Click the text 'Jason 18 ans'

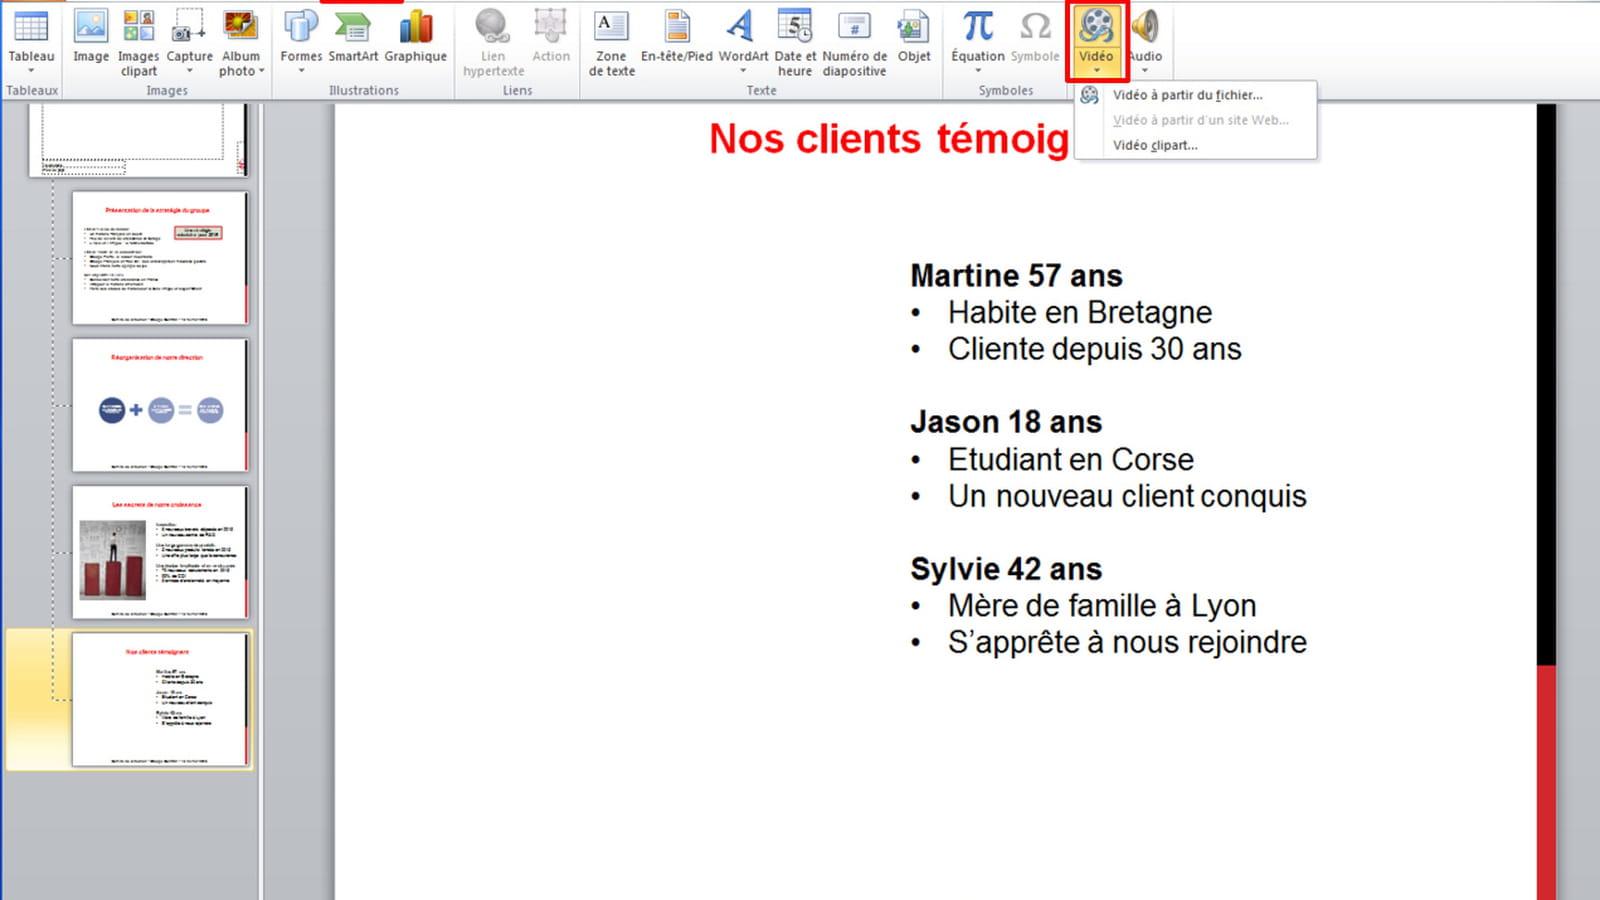(1006, 422)
